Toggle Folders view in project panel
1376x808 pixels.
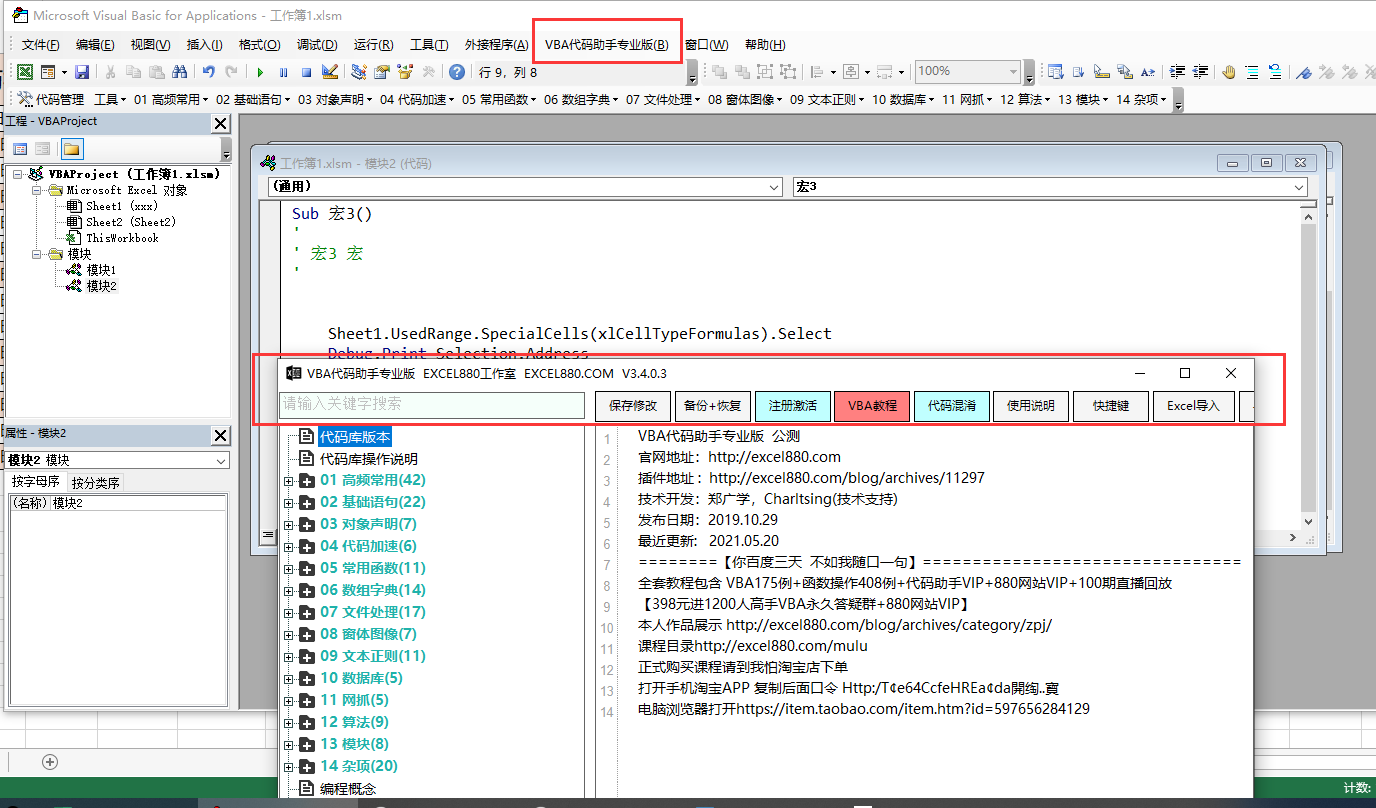pyautogui.click(x=71, y=149)
